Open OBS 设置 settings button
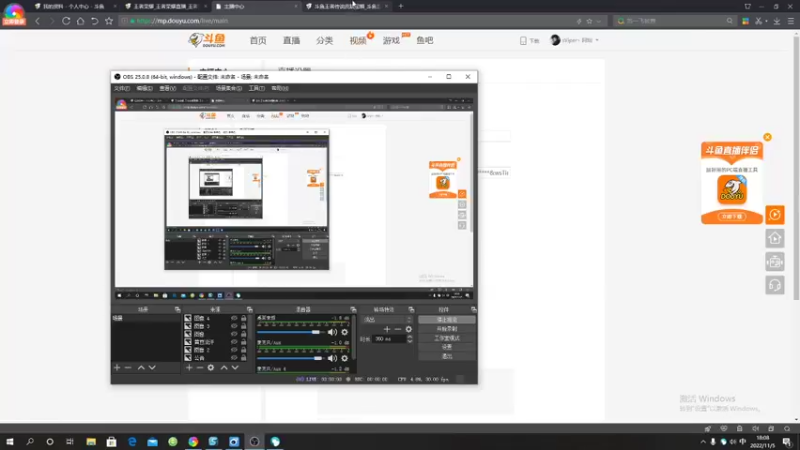The image size is (800, 450). tap(447, 347)
